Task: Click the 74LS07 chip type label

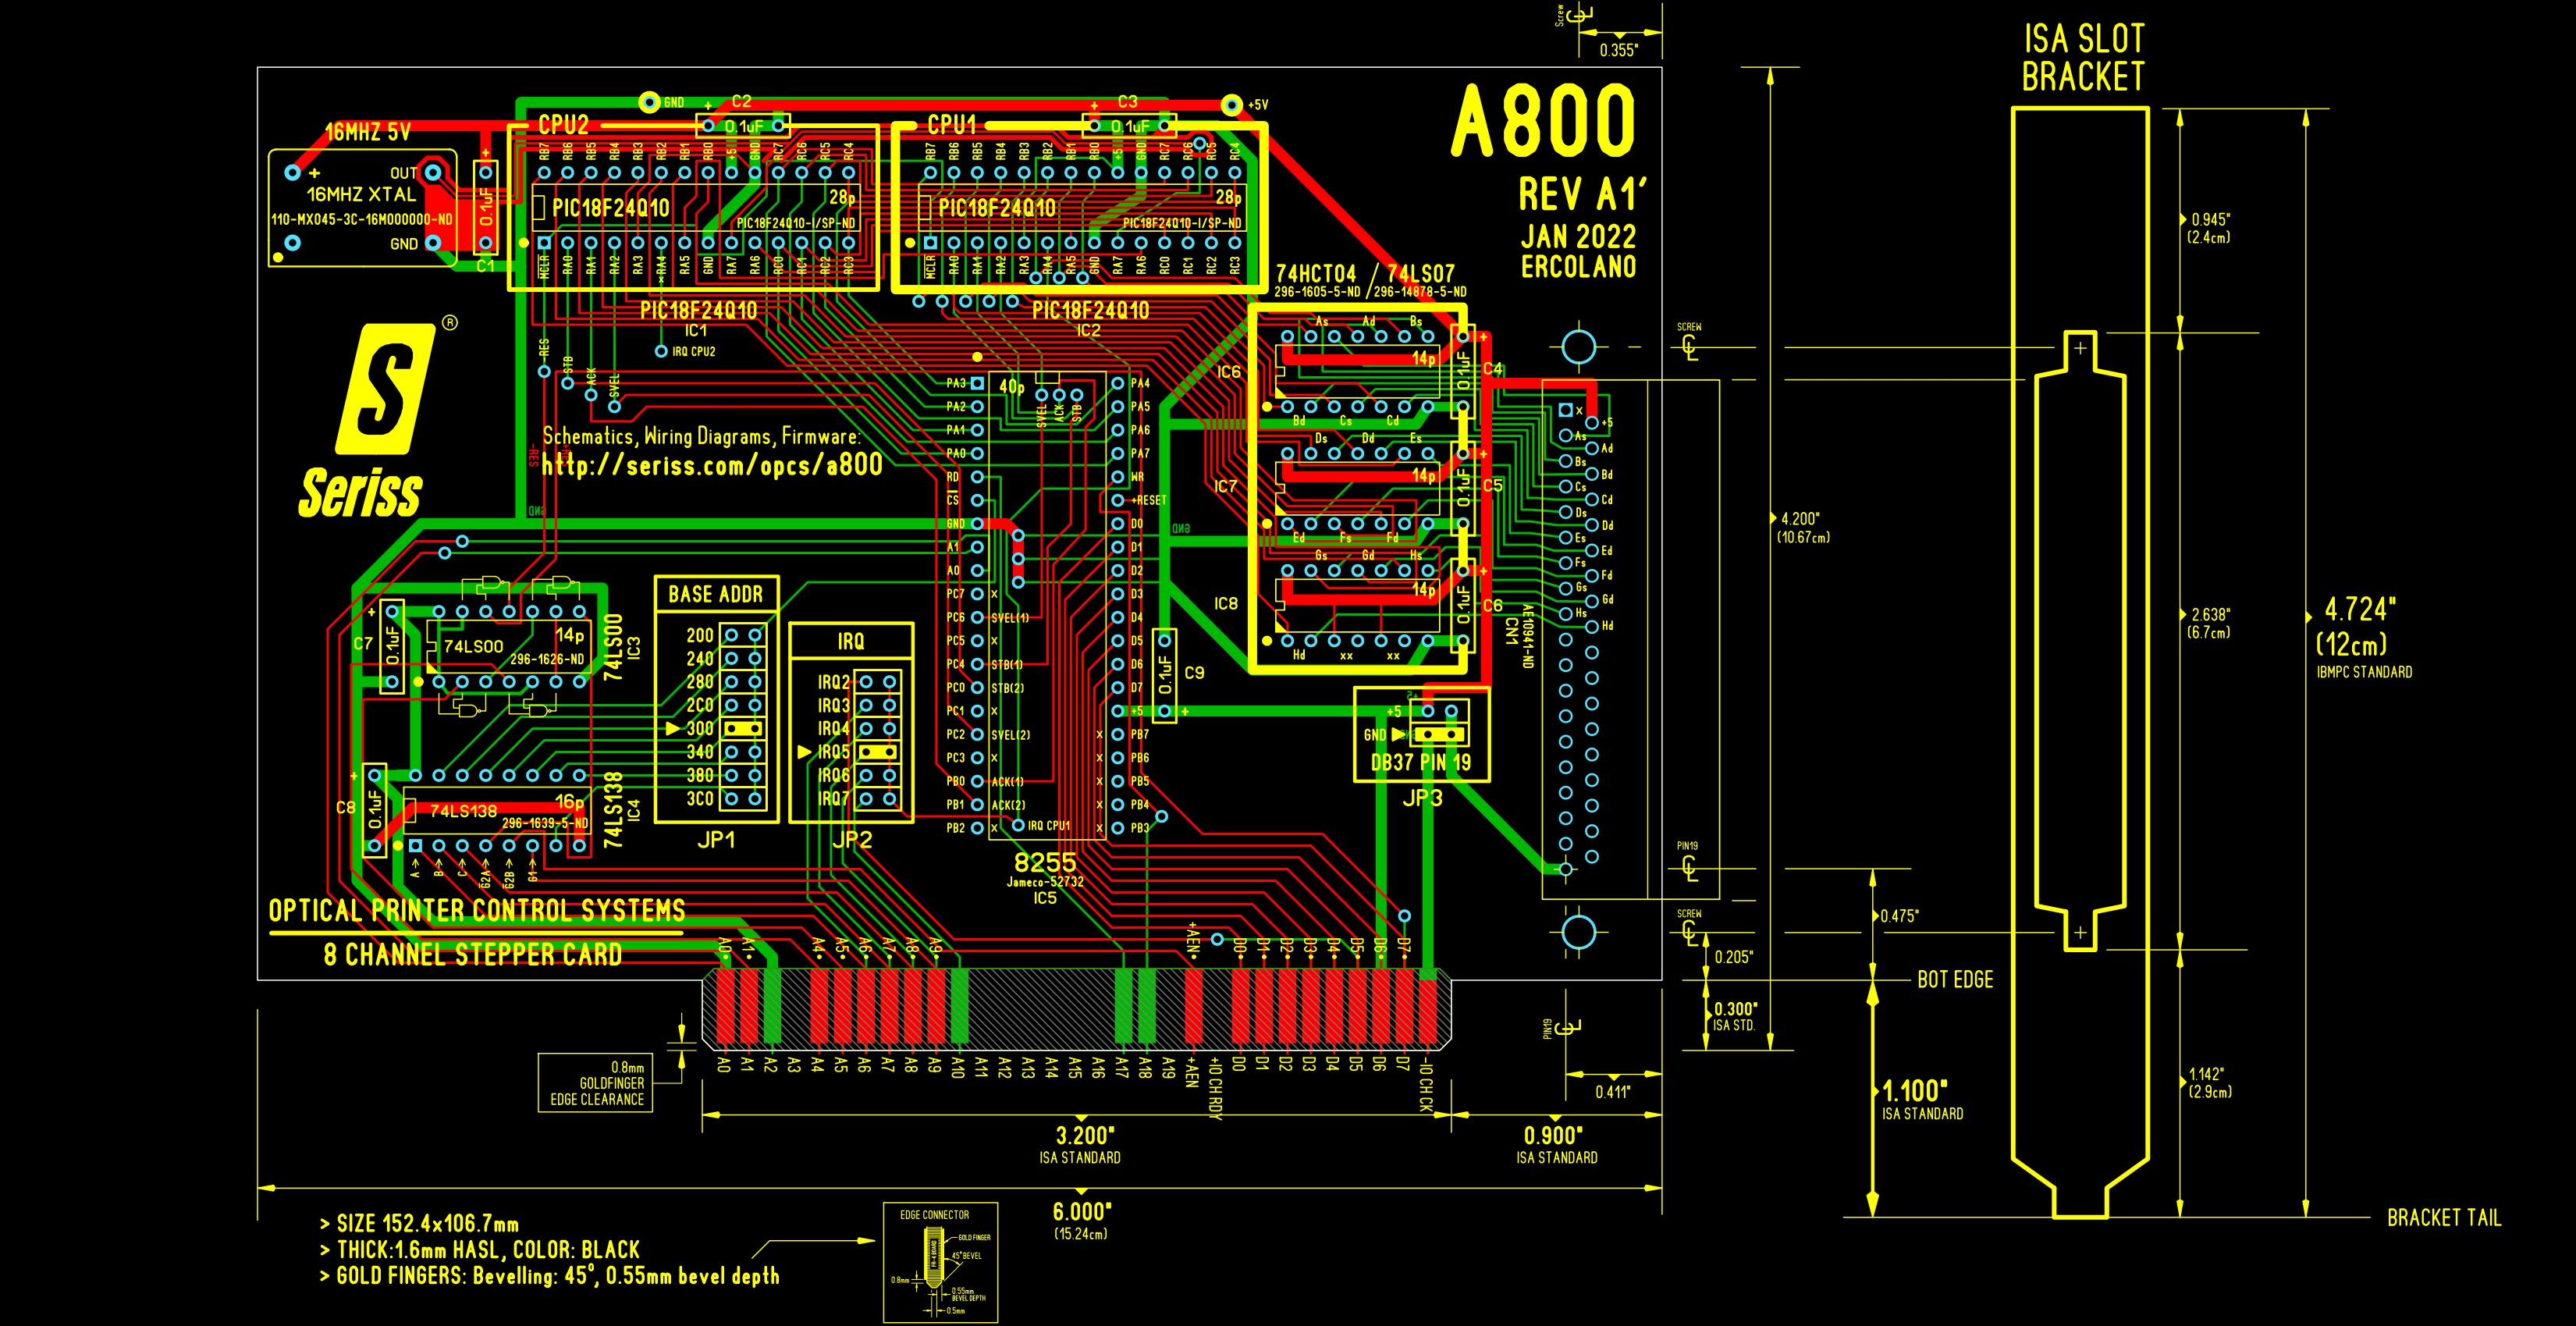Action: click(x=1420, y=273)
